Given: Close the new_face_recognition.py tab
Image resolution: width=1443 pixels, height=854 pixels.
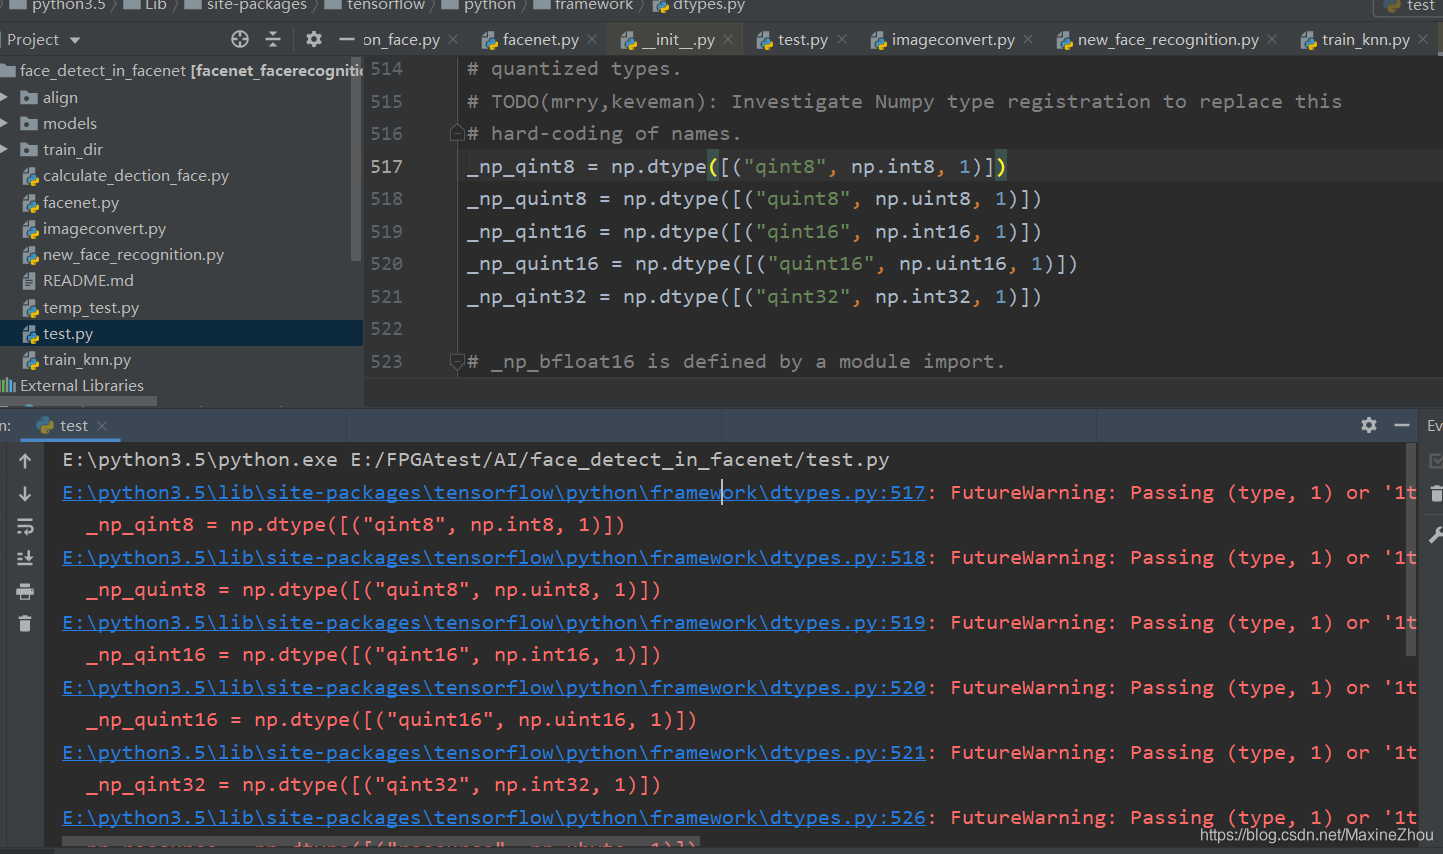Looking at the screenshot, I should click(1272, 39).
